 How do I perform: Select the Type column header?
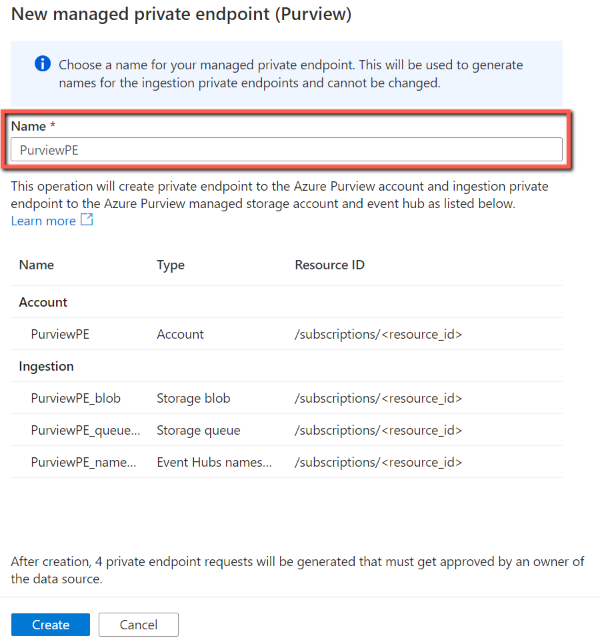[x=171, y=265]
